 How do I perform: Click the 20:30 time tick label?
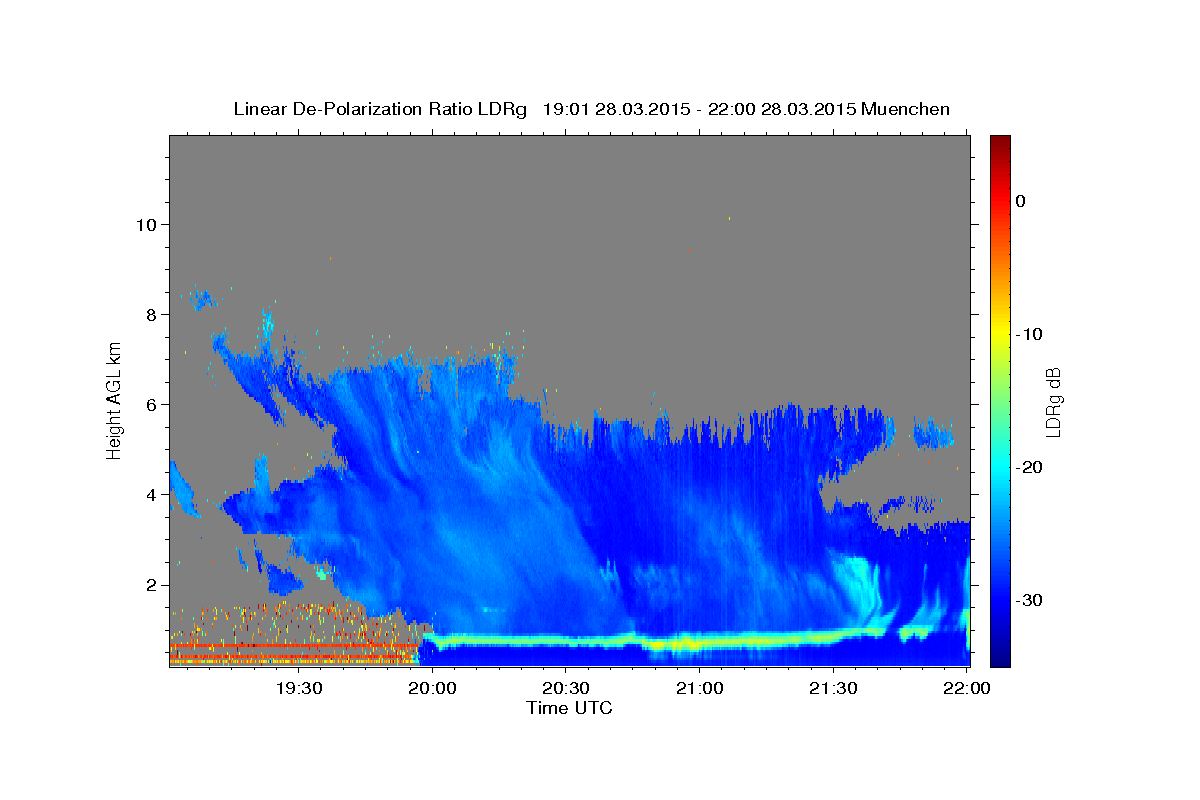click(565, 688)
